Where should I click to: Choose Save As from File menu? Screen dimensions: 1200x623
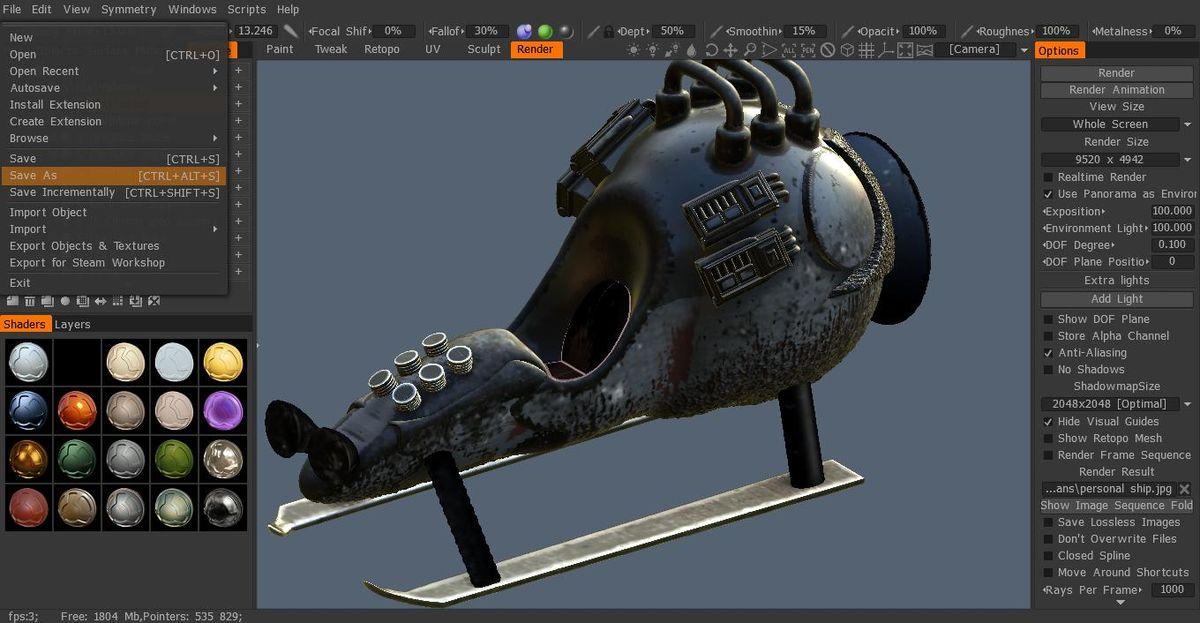click(113, 176)
